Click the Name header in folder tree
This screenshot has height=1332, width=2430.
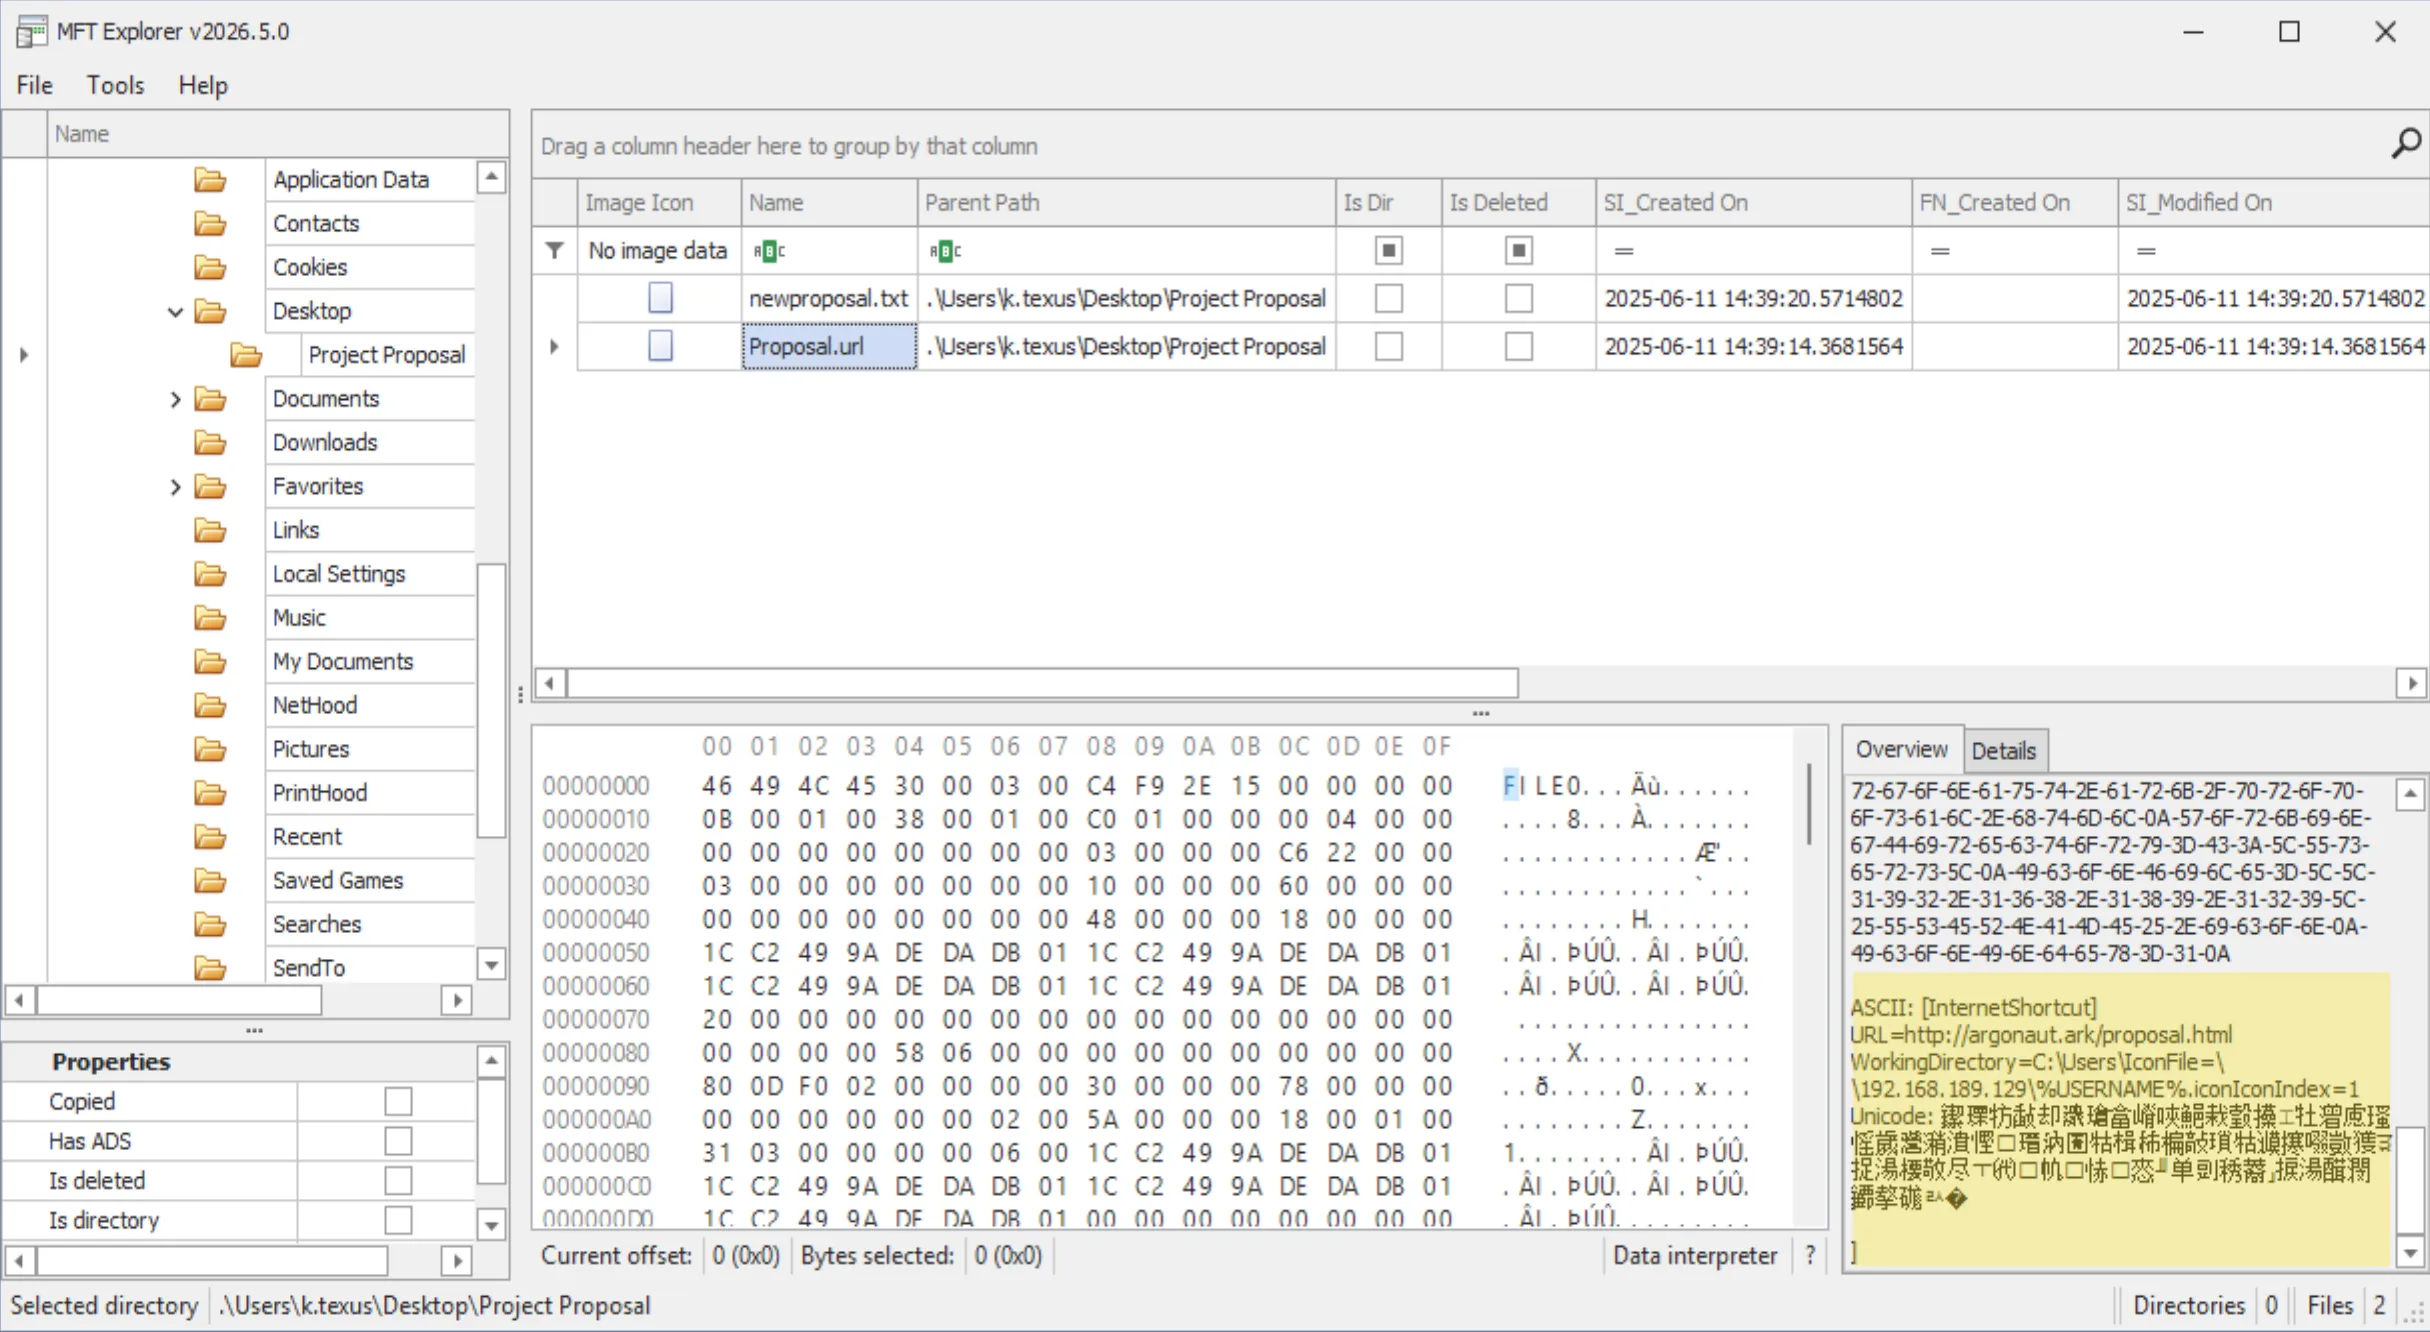[x=278, y=134]
